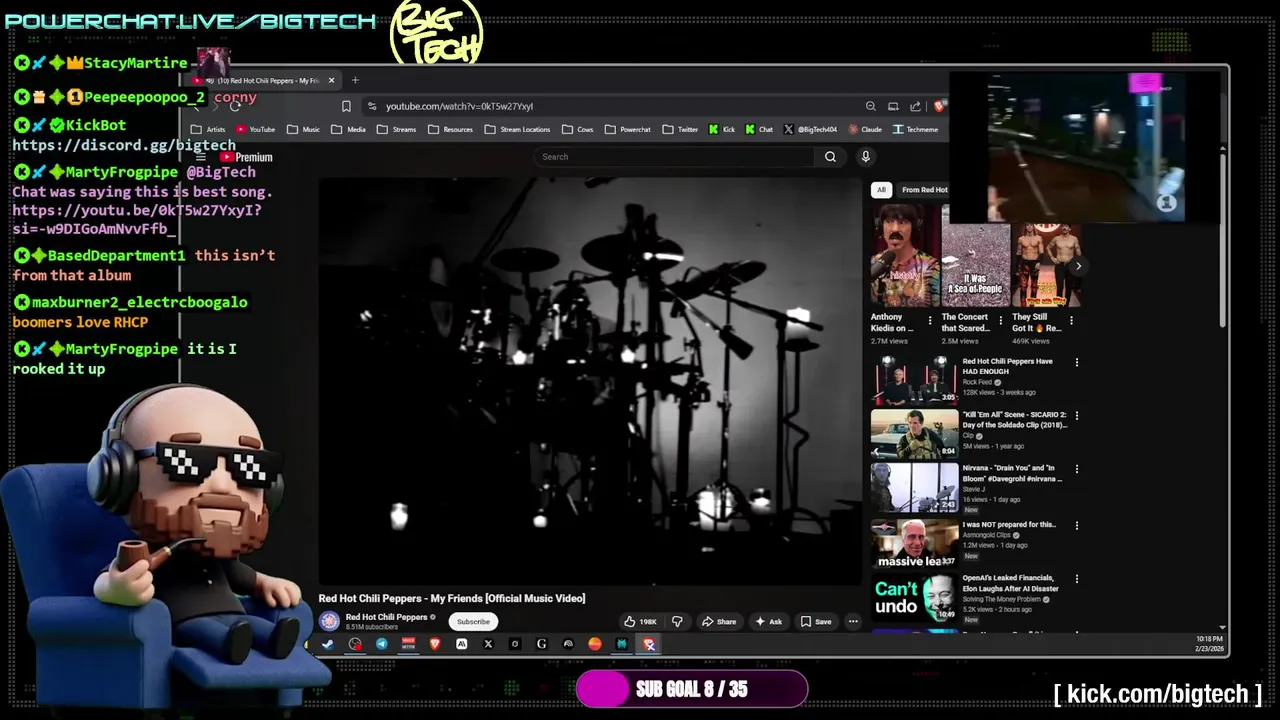The width and height of the screenshot is (1280, 720).
Task: Open the Techmeme bookmark
Action: coord(916,129)
